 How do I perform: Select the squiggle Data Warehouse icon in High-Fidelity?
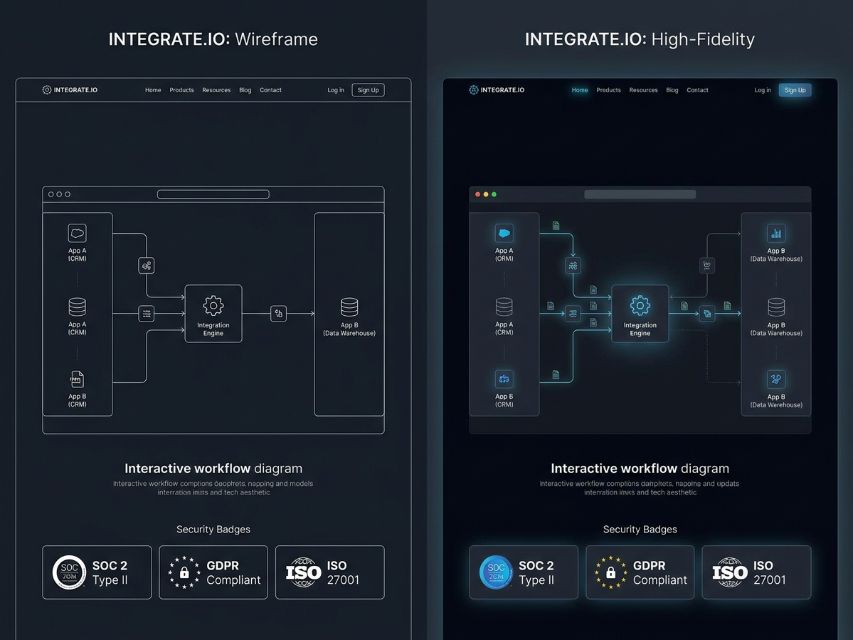click(x=776, y=379)
